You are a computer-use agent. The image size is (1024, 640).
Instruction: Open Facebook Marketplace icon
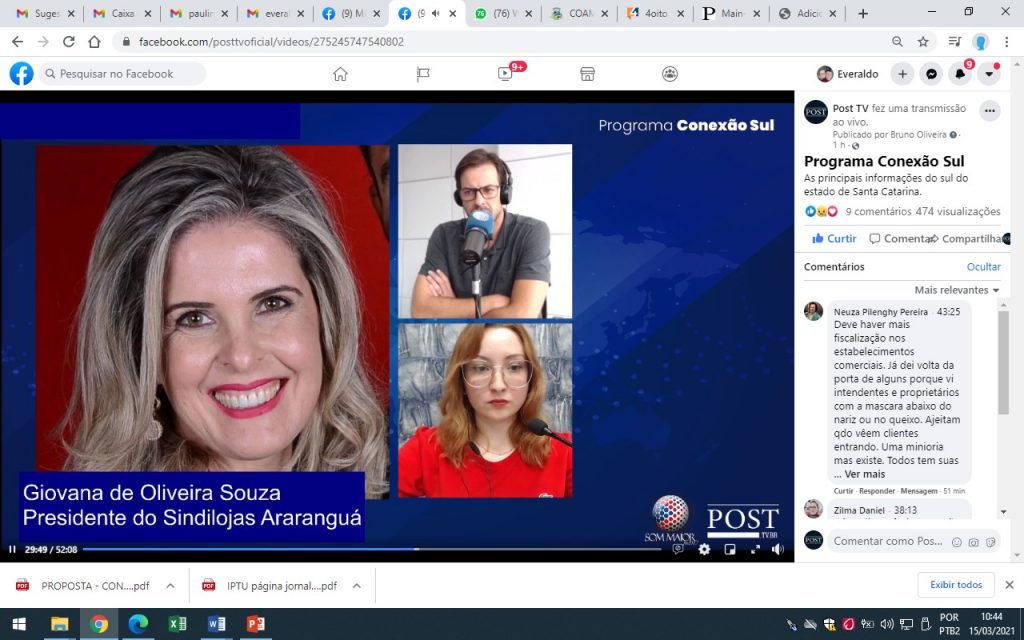pyautogui.click(x=588, y=74)
